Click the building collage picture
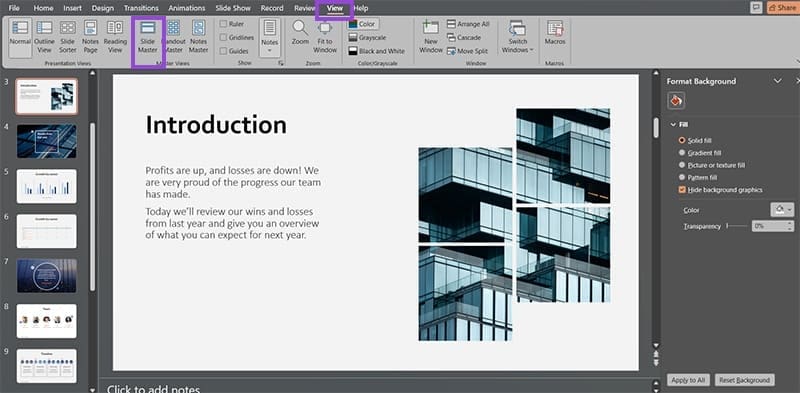 [x=514, y=224]
